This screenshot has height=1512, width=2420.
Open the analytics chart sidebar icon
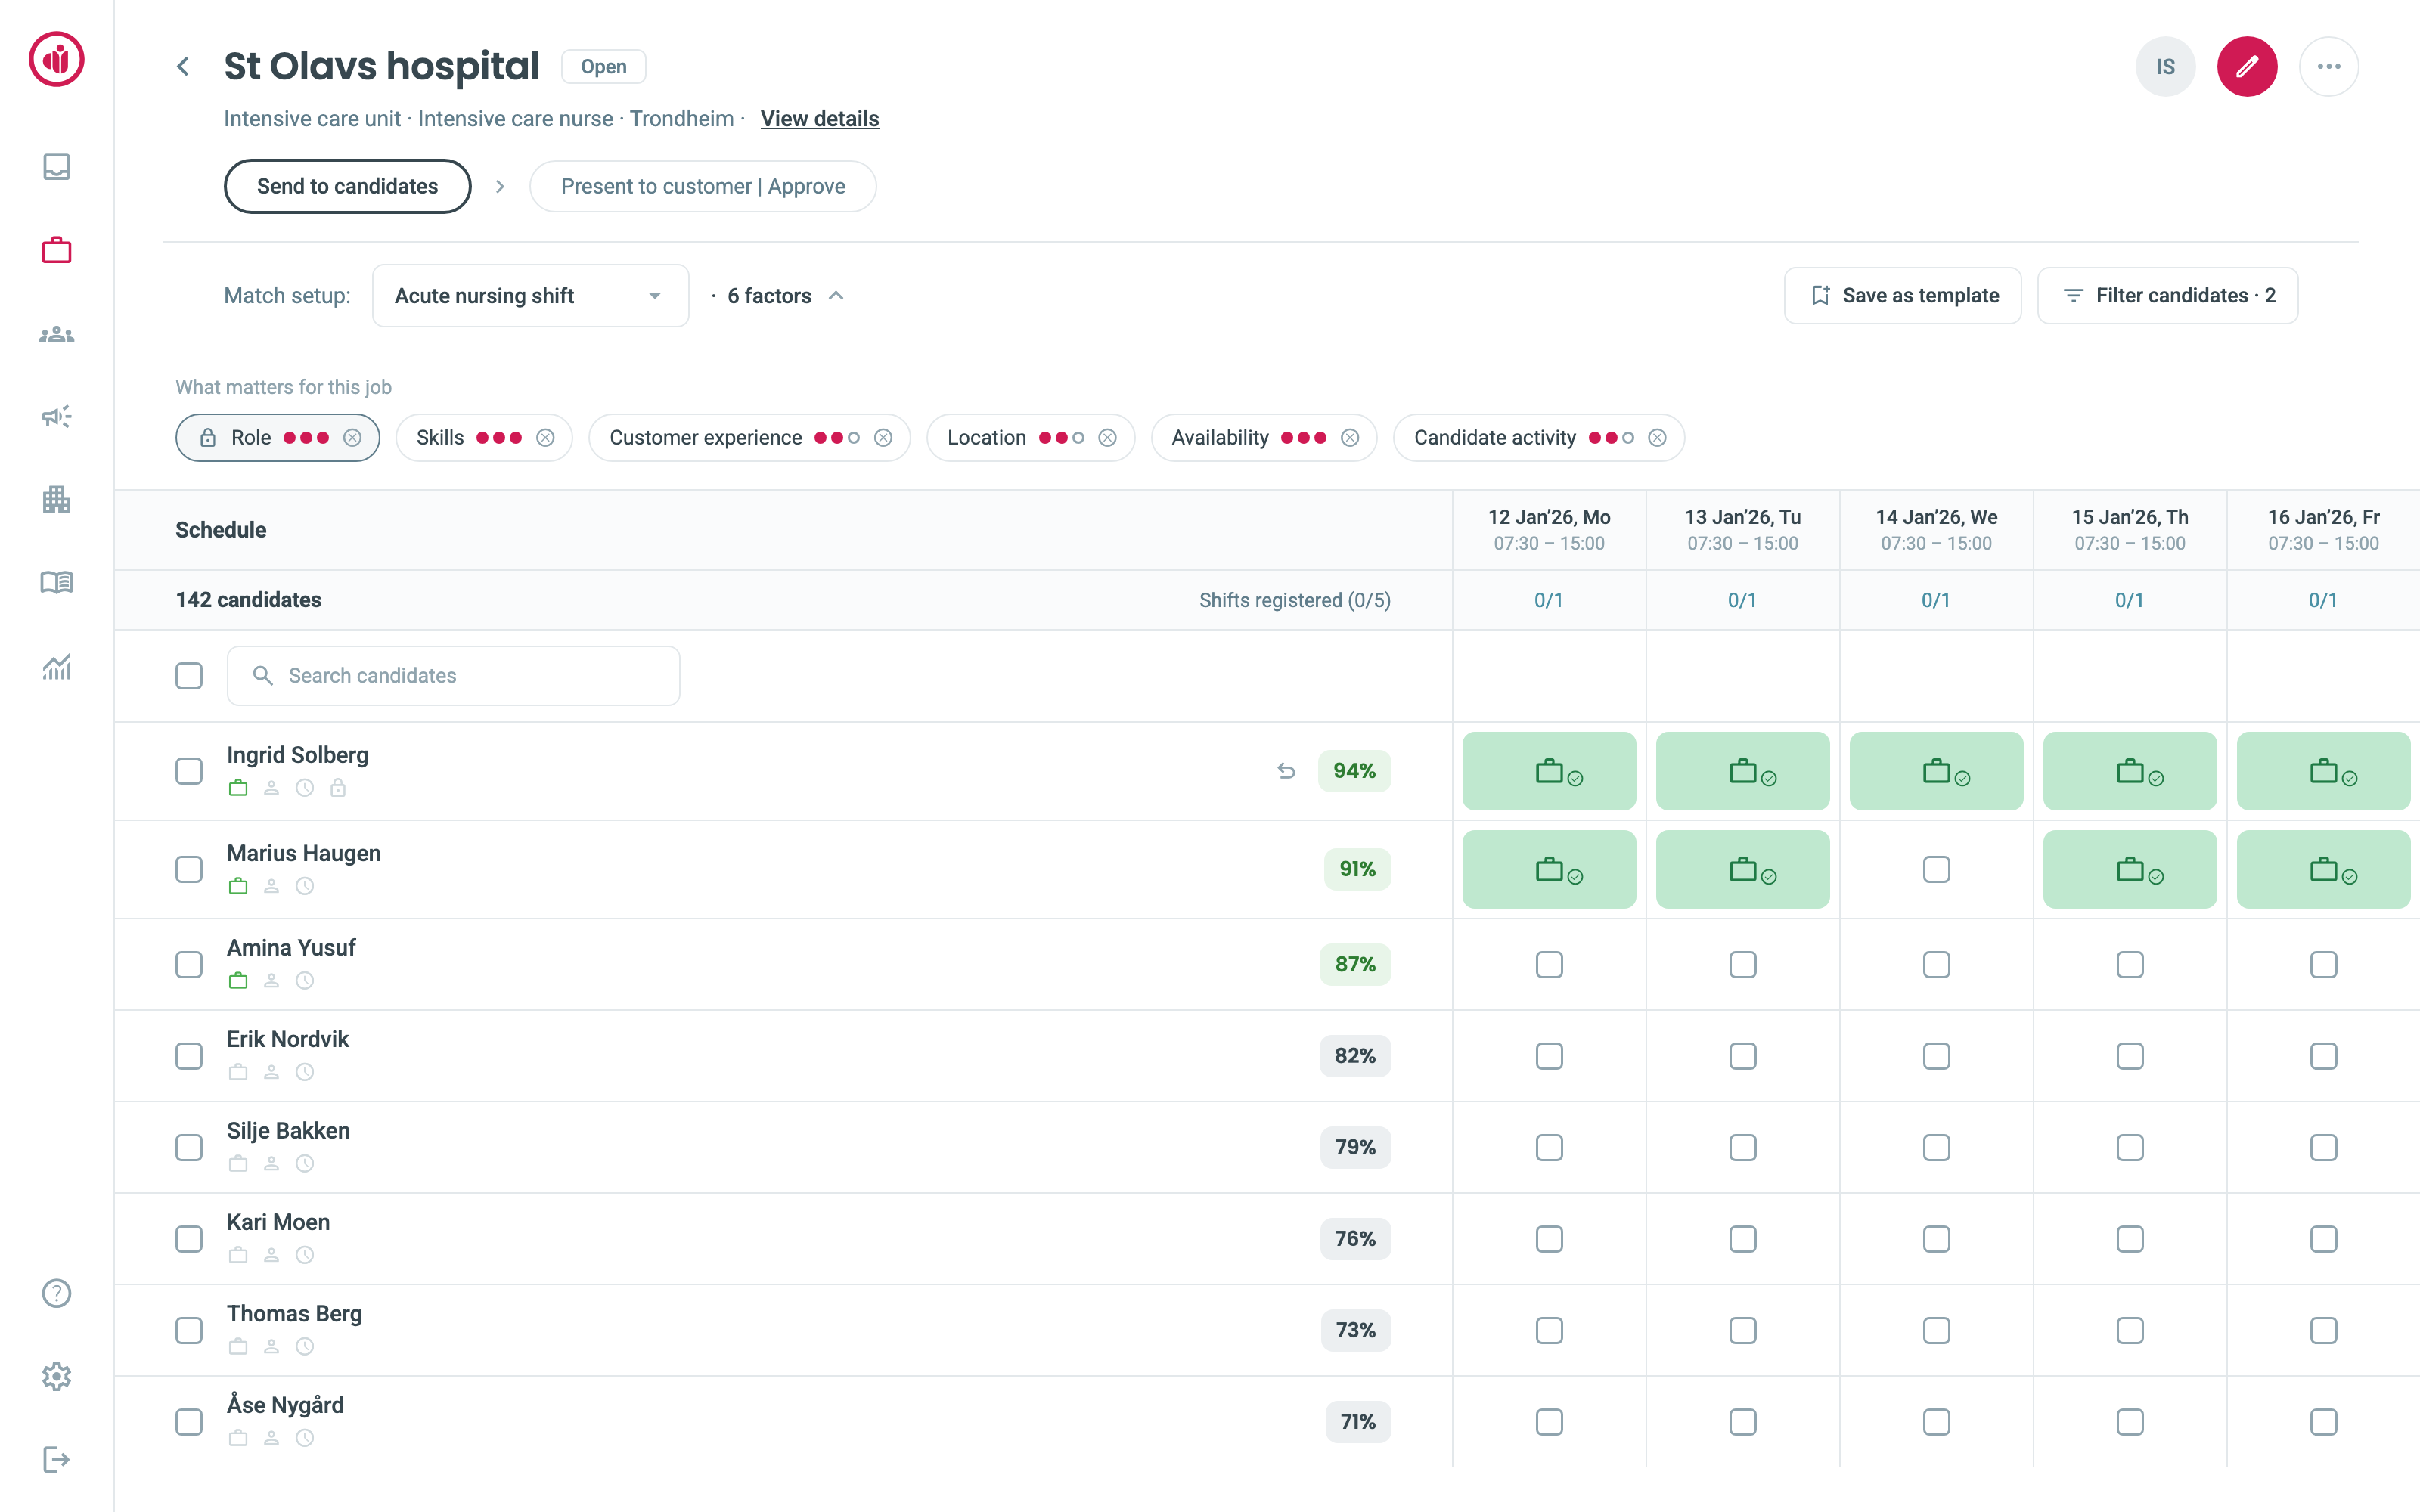[57, 666]
